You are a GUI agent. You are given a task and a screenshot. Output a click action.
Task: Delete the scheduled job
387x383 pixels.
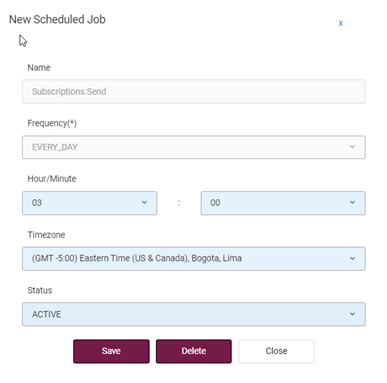point(194,351)
